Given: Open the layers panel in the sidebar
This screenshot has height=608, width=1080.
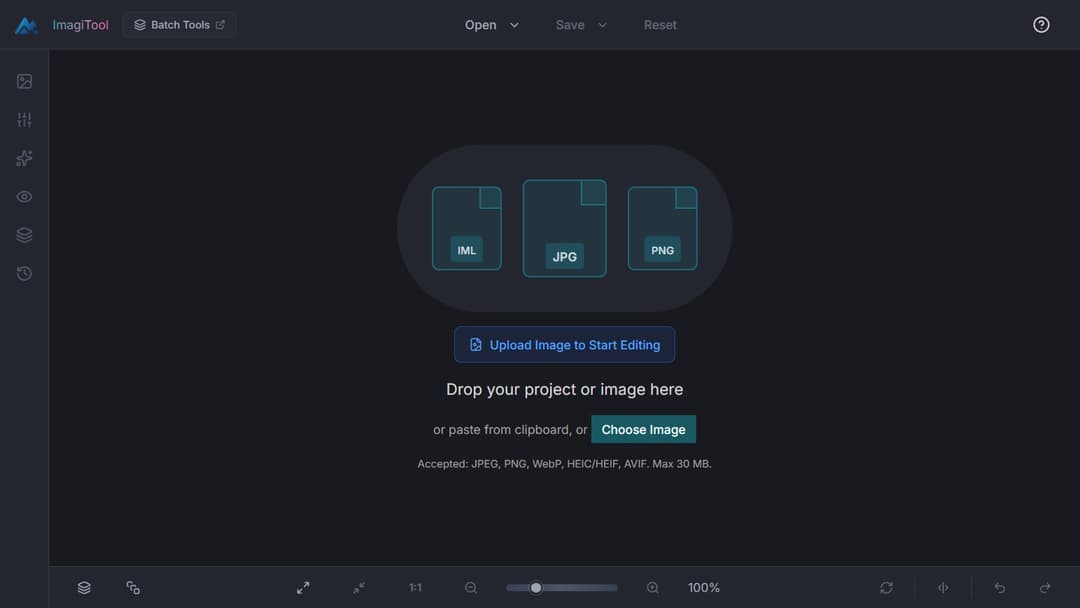Looking at the screenshot, I should [x=24, y=235].
